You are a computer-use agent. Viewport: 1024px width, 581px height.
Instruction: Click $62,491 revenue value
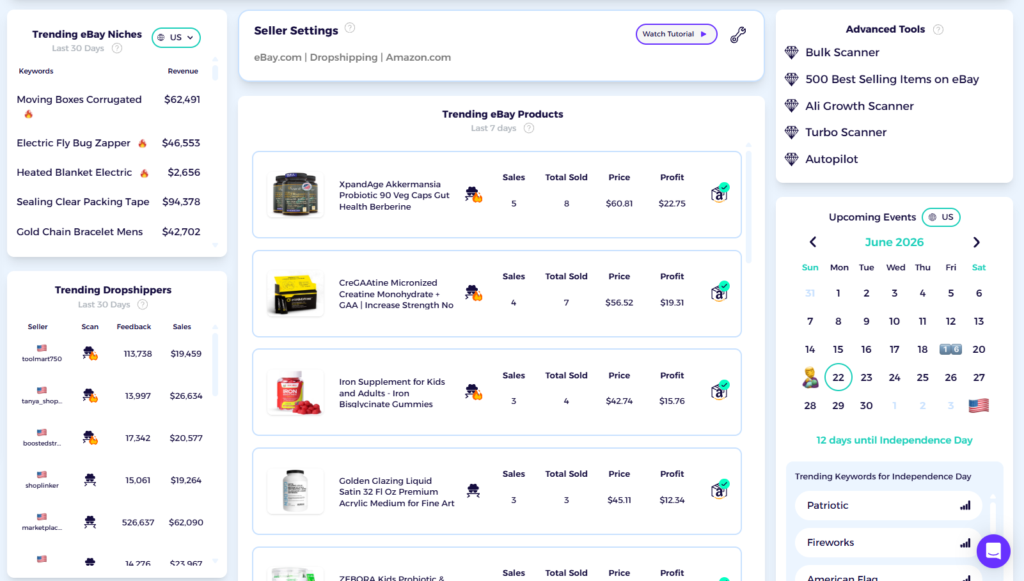click(x=182, y=99)
